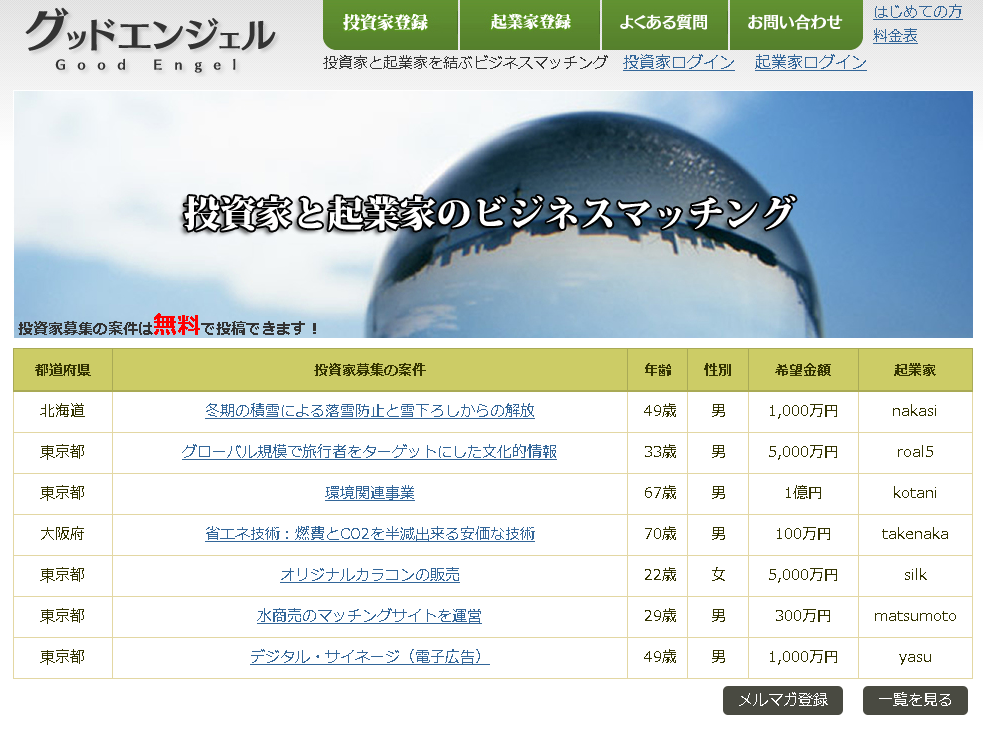Select the 投資家募集の案件 column header
Viewport: 983px width, 729px height.
[x=370, y=370]
